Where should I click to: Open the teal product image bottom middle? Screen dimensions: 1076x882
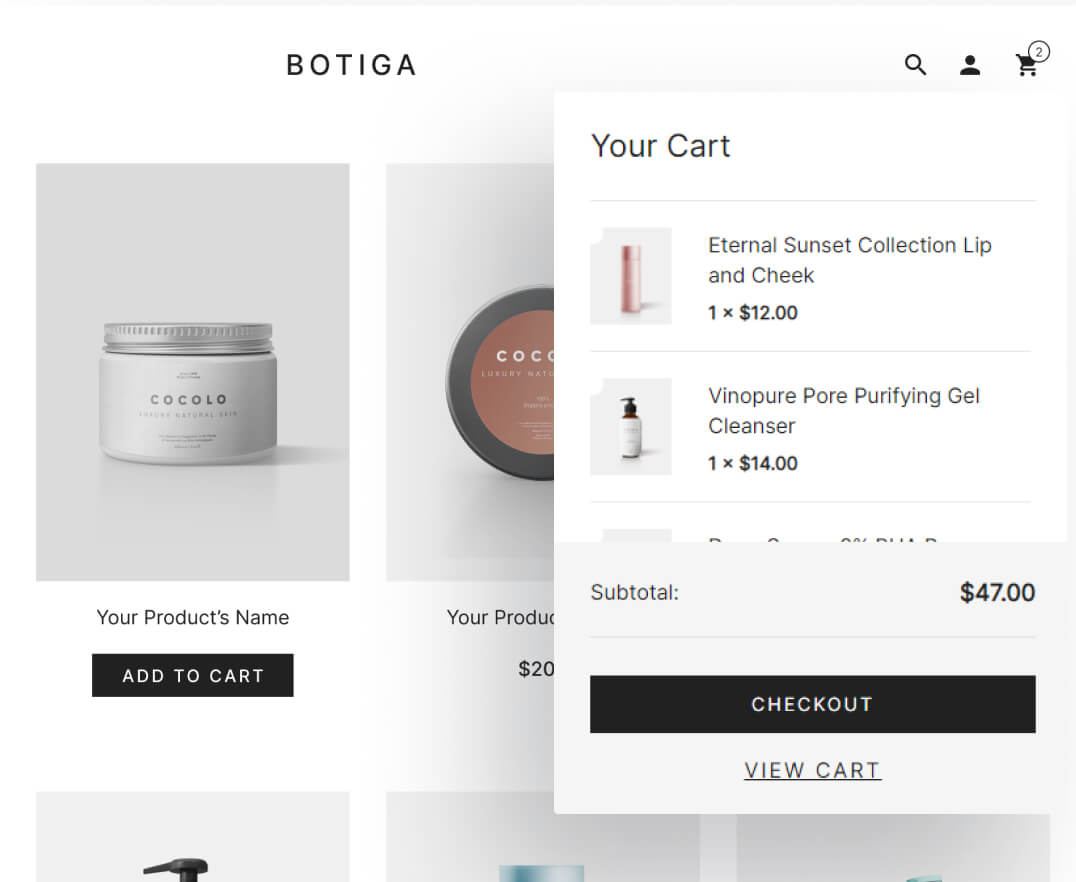point(542,837)
